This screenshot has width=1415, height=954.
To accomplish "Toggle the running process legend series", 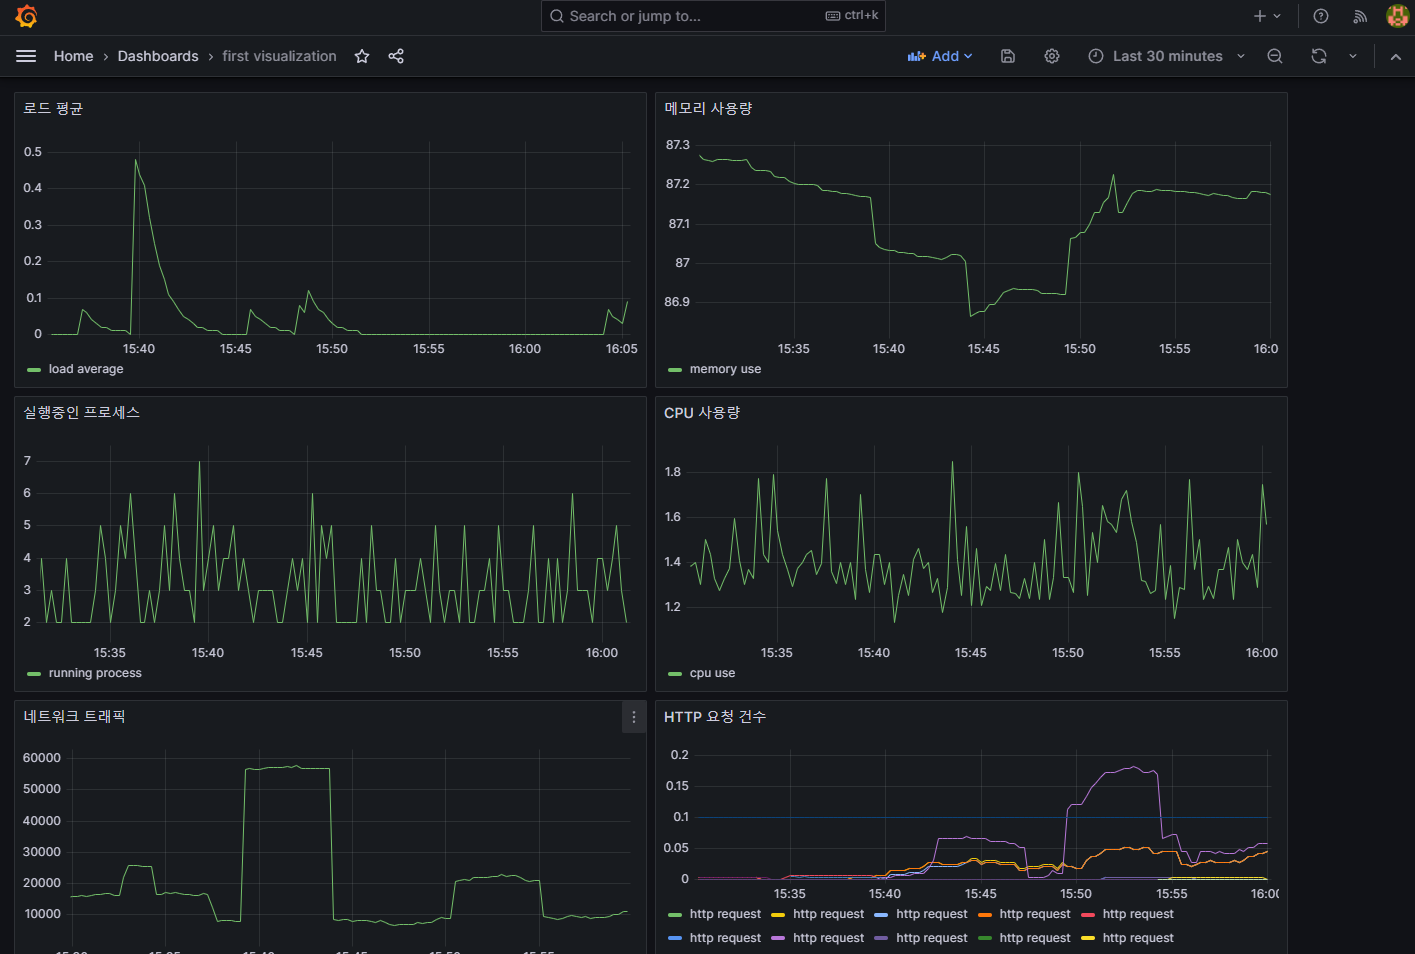I will (95, 673).
